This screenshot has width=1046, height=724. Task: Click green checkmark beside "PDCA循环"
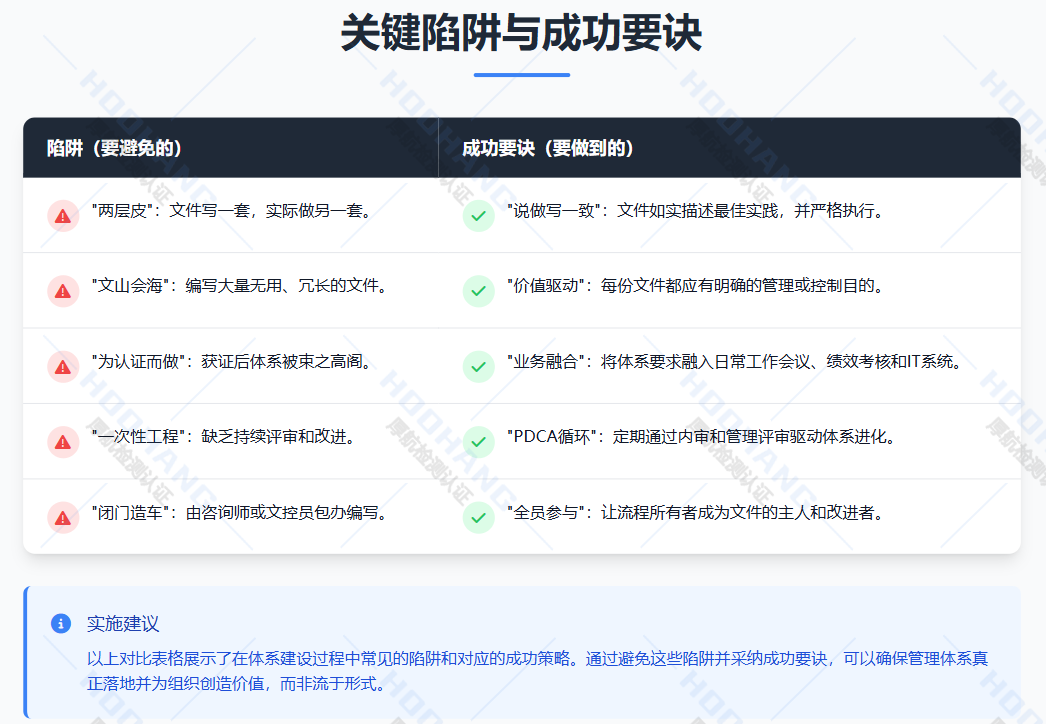point(479,441)
